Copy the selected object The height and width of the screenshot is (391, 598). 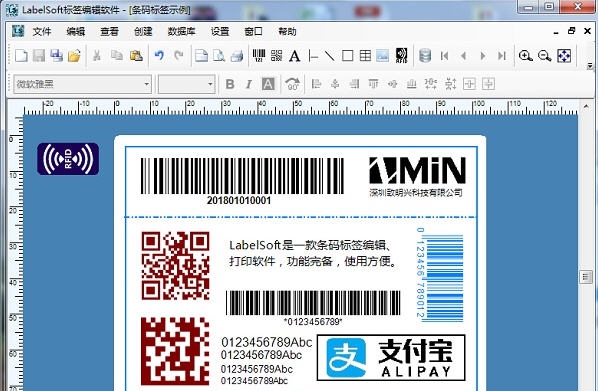(x=117, y=56)
